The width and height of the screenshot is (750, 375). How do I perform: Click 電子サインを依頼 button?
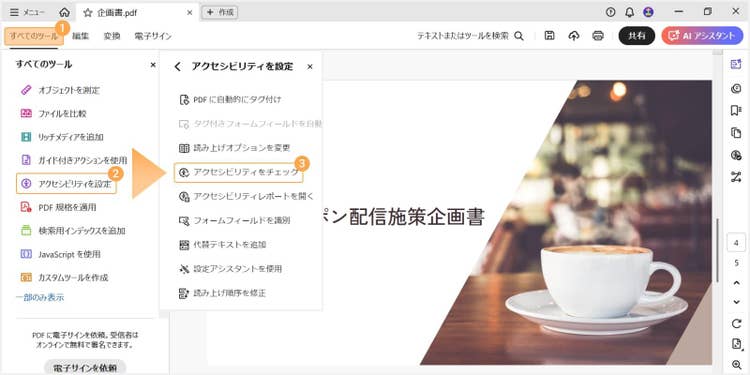85,368
